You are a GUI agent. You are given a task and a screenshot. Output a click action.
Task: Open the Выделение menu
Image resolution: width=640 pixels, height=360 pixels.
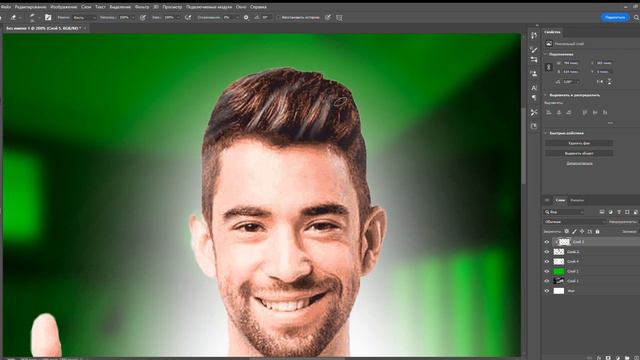tap(120, 7)
